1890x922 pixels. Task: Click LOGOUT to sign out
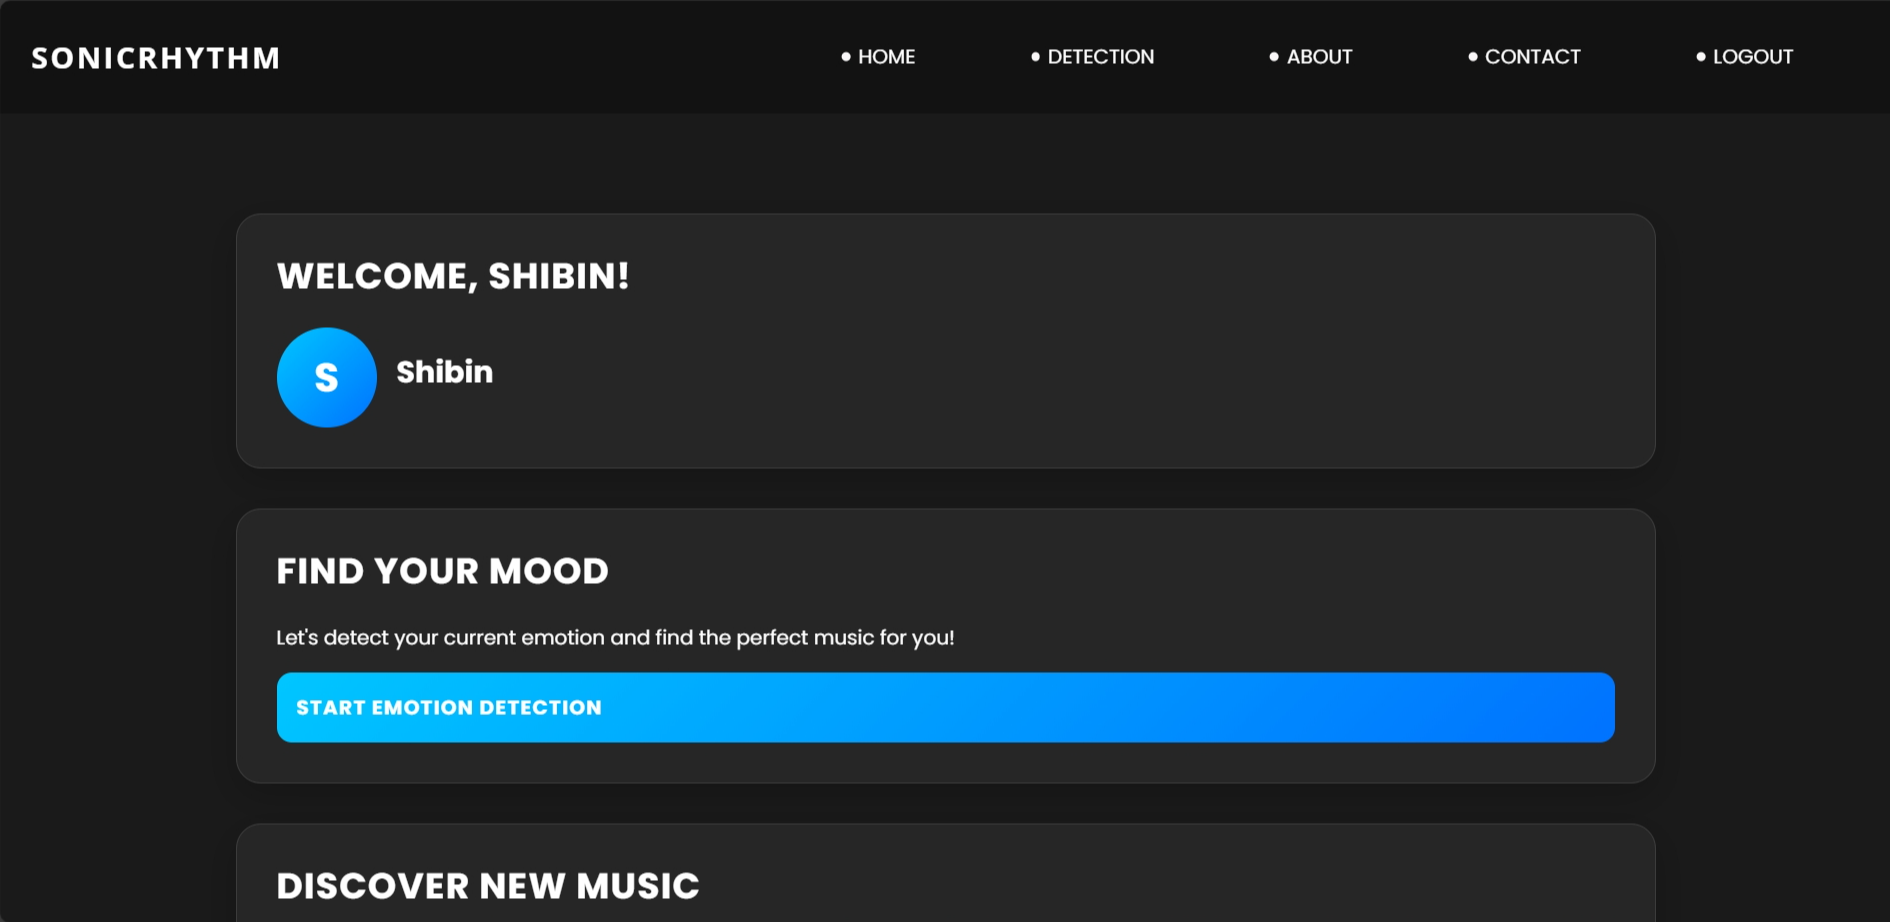[1752, 57]
